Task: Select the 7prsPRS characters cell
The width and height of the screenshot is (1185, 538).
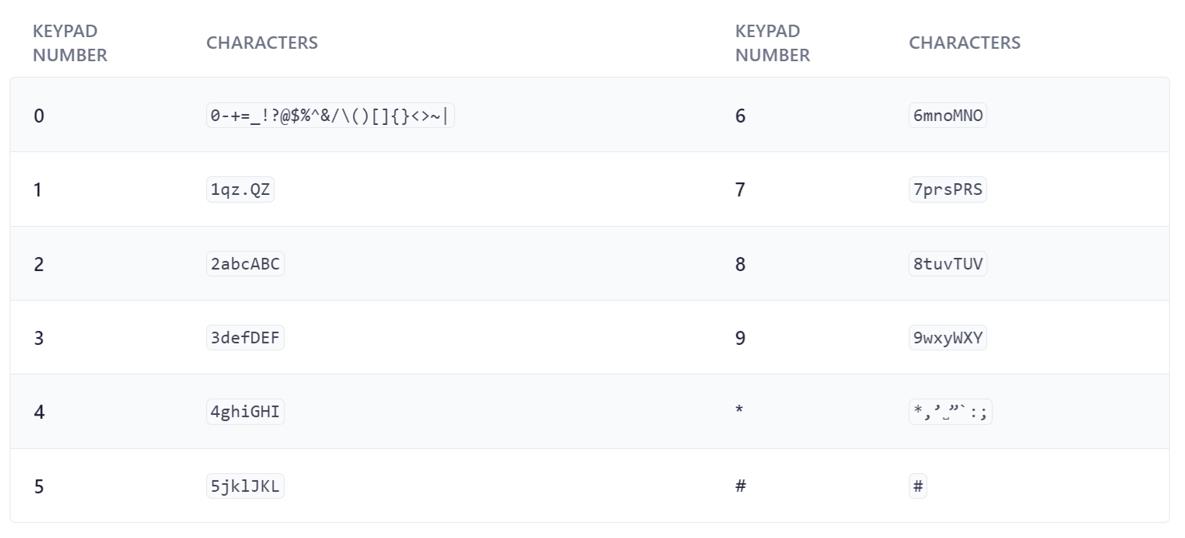Action: [x=948, y=190]
